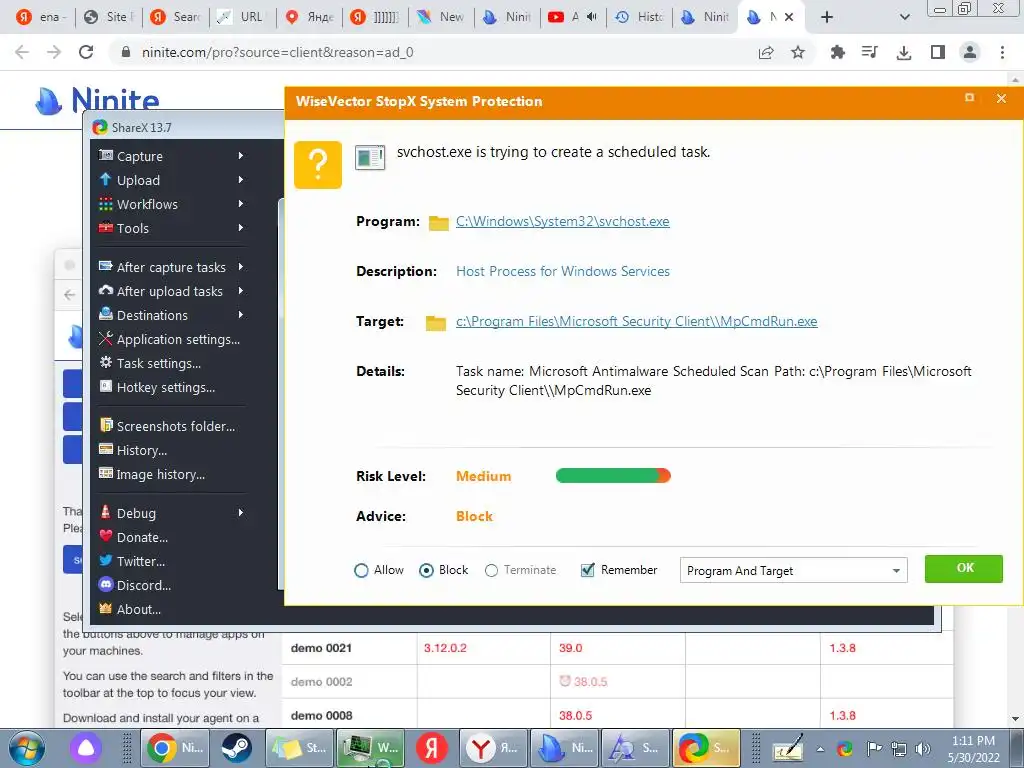
Task: Switch to the URL tab
Action: click(x=242, y=17)
